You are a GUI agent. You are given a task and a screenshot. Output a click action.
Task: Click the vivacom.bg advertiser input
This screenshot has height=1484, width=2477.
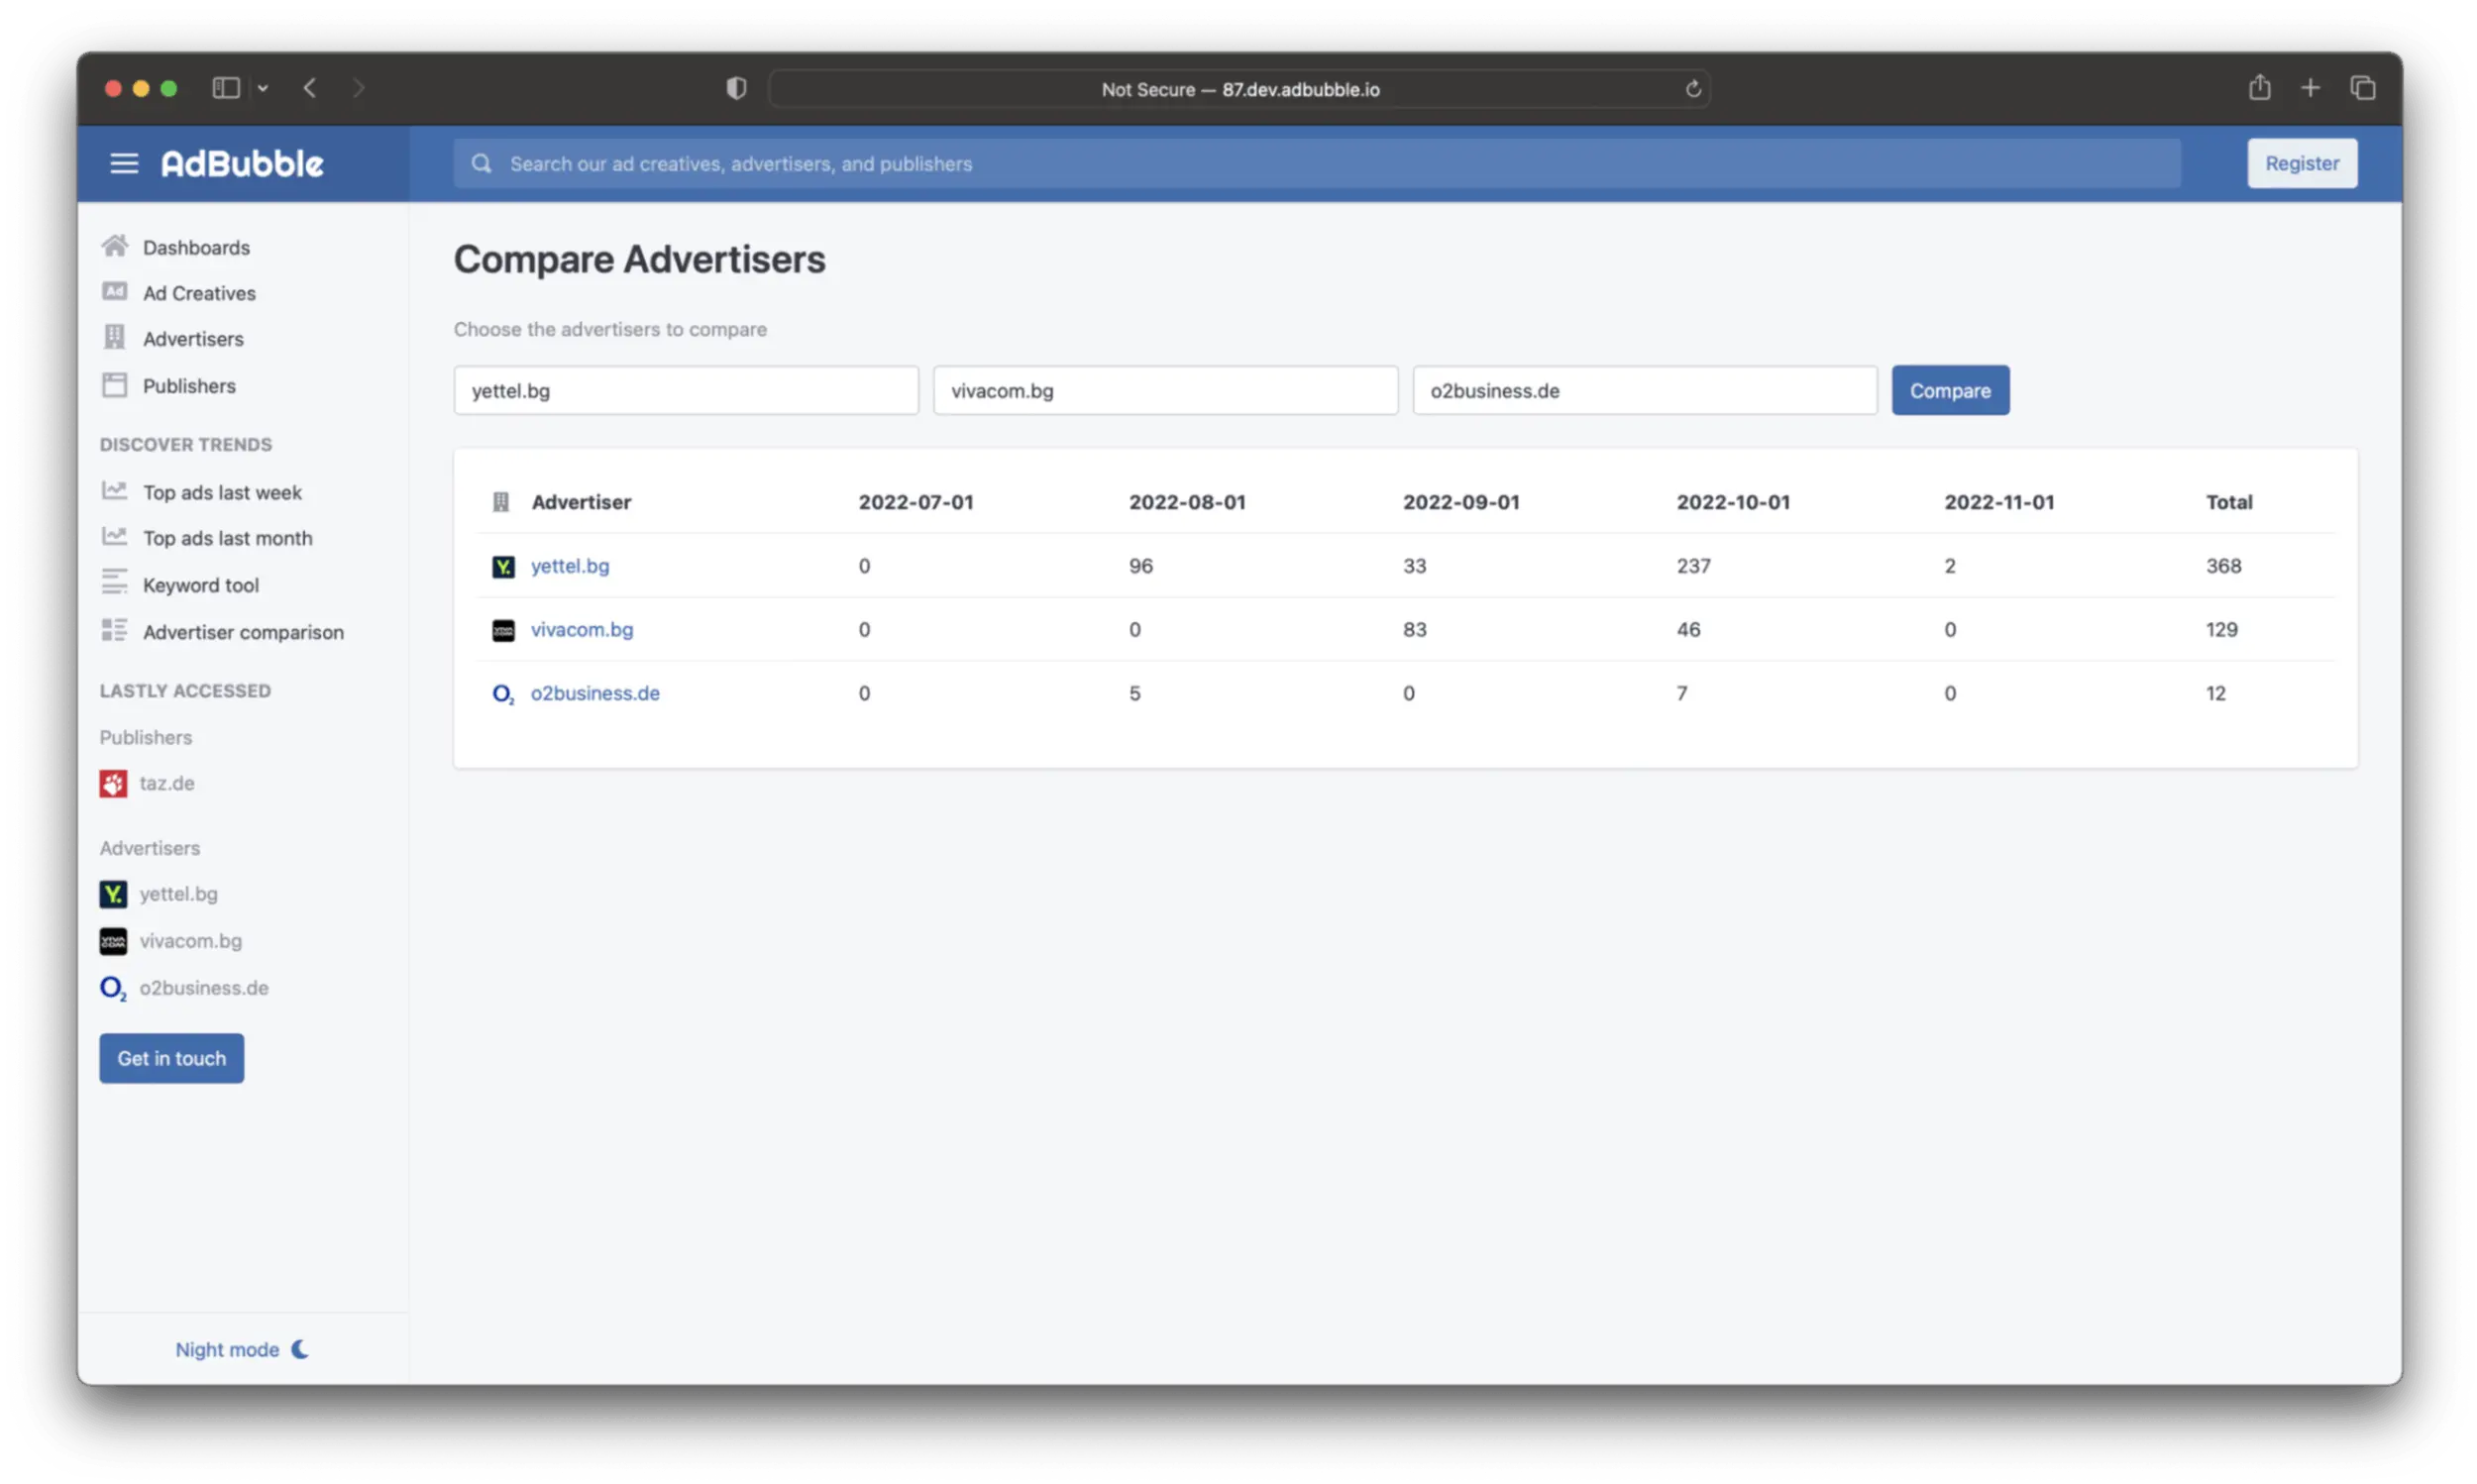pos(1165,390)
